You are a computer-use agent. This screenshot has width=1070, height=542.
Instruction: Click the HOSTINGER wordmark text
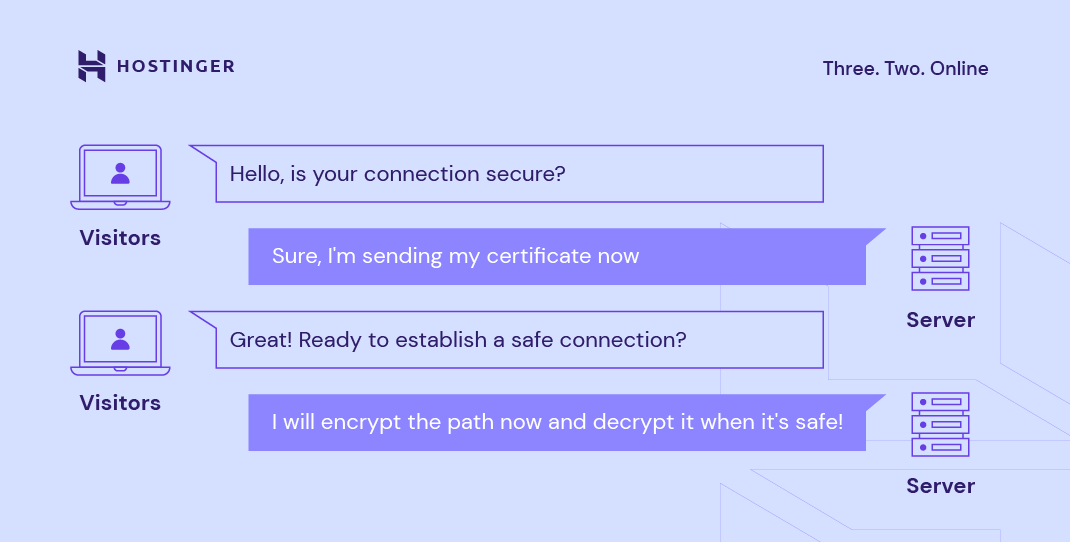coord(176,67)
